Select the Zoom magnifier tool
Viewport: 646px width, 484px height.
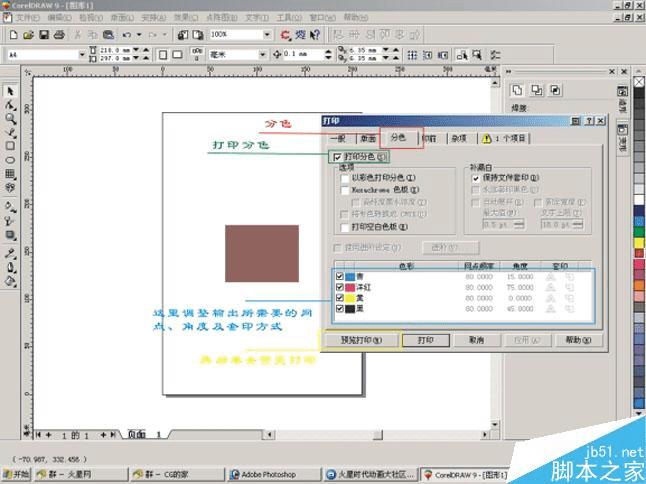[x=10, y=119]
